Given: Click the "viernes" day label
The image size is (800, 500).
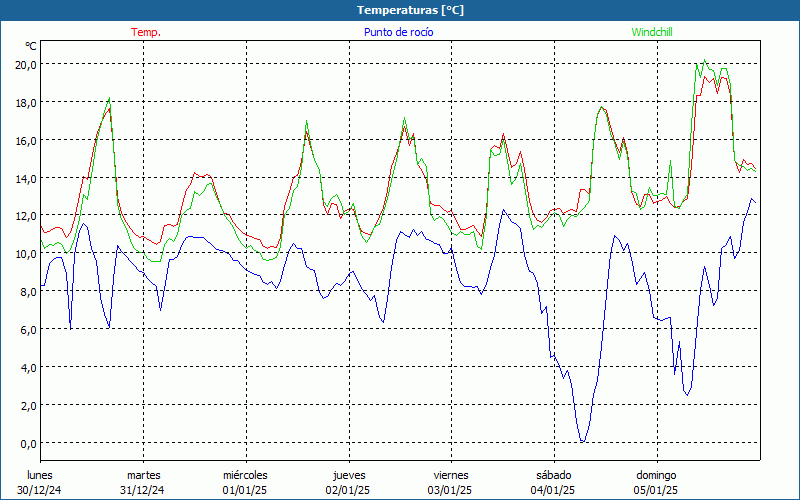Looking at the screenshot, I should coord(451,475).
